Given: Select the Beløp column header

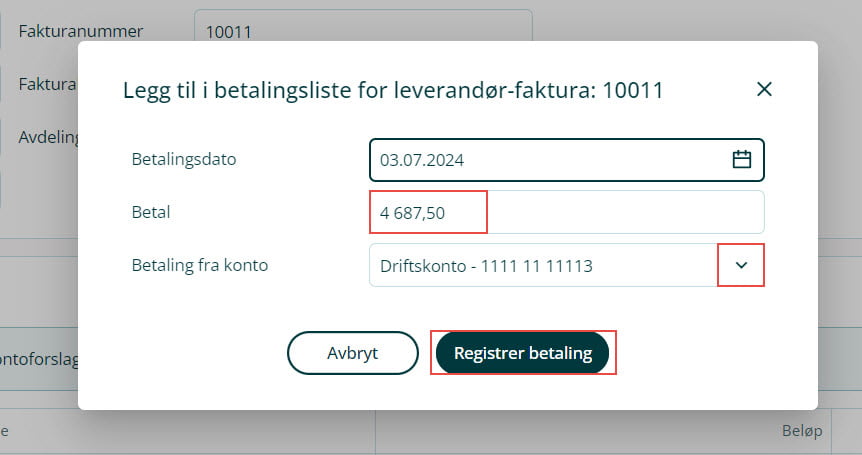Looking at the screenshot, I should (x=802, y=431).
